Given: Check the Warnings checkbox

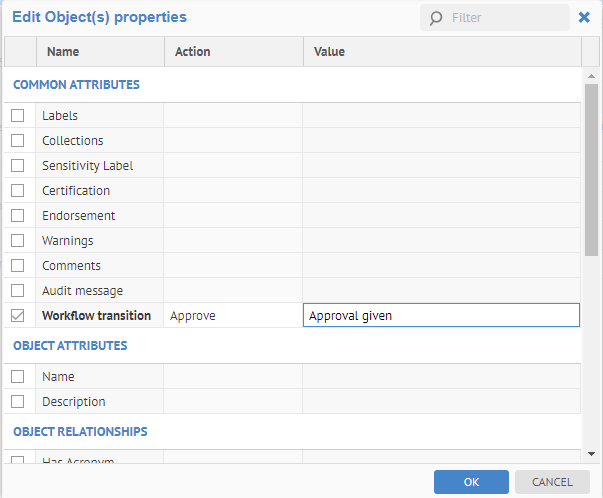Looking at the screenshot, I should tap(18, 241).
